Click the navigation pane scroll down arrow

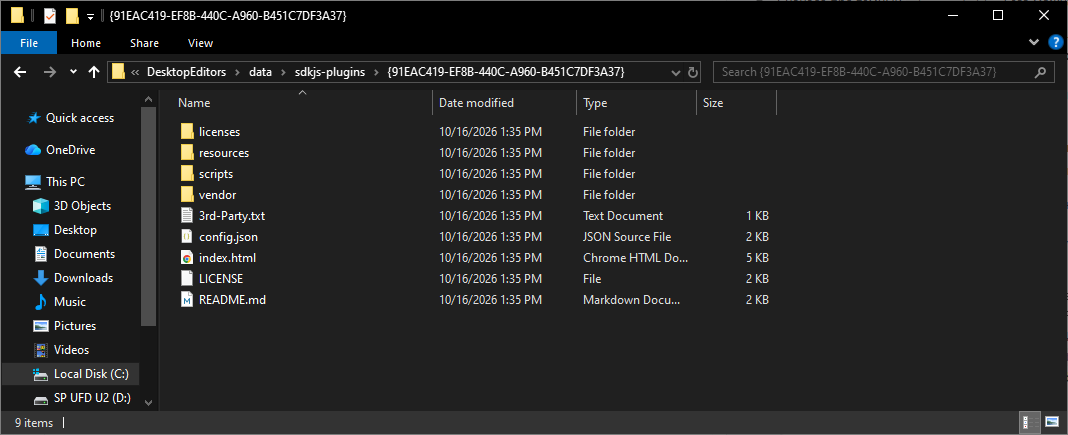pyautogui.click(x=149, y=402)
